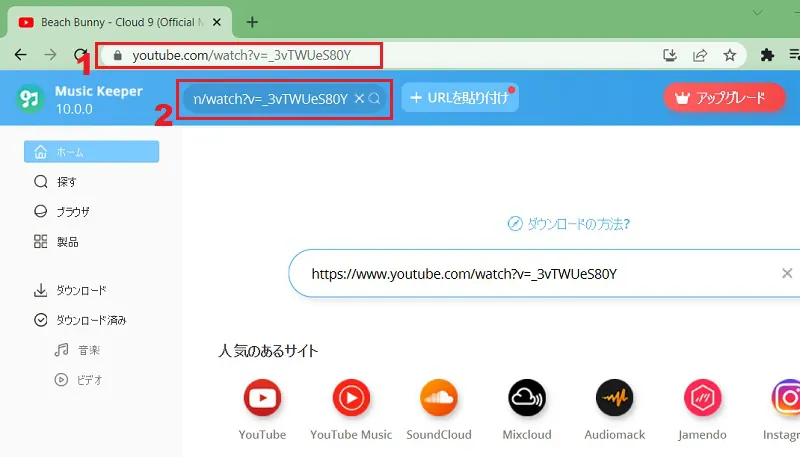The image size is (800, 457).
Task: Select the Beach Bunny - Cloud 9 tab
Action: [x=119, y=22]
